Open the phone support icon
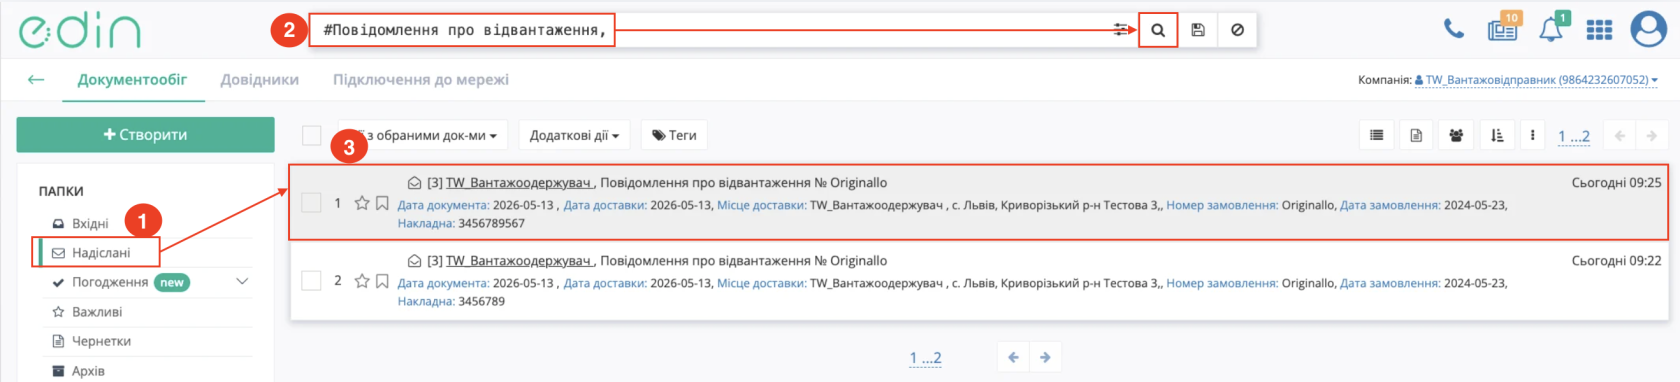 [x=1454, y=29]
